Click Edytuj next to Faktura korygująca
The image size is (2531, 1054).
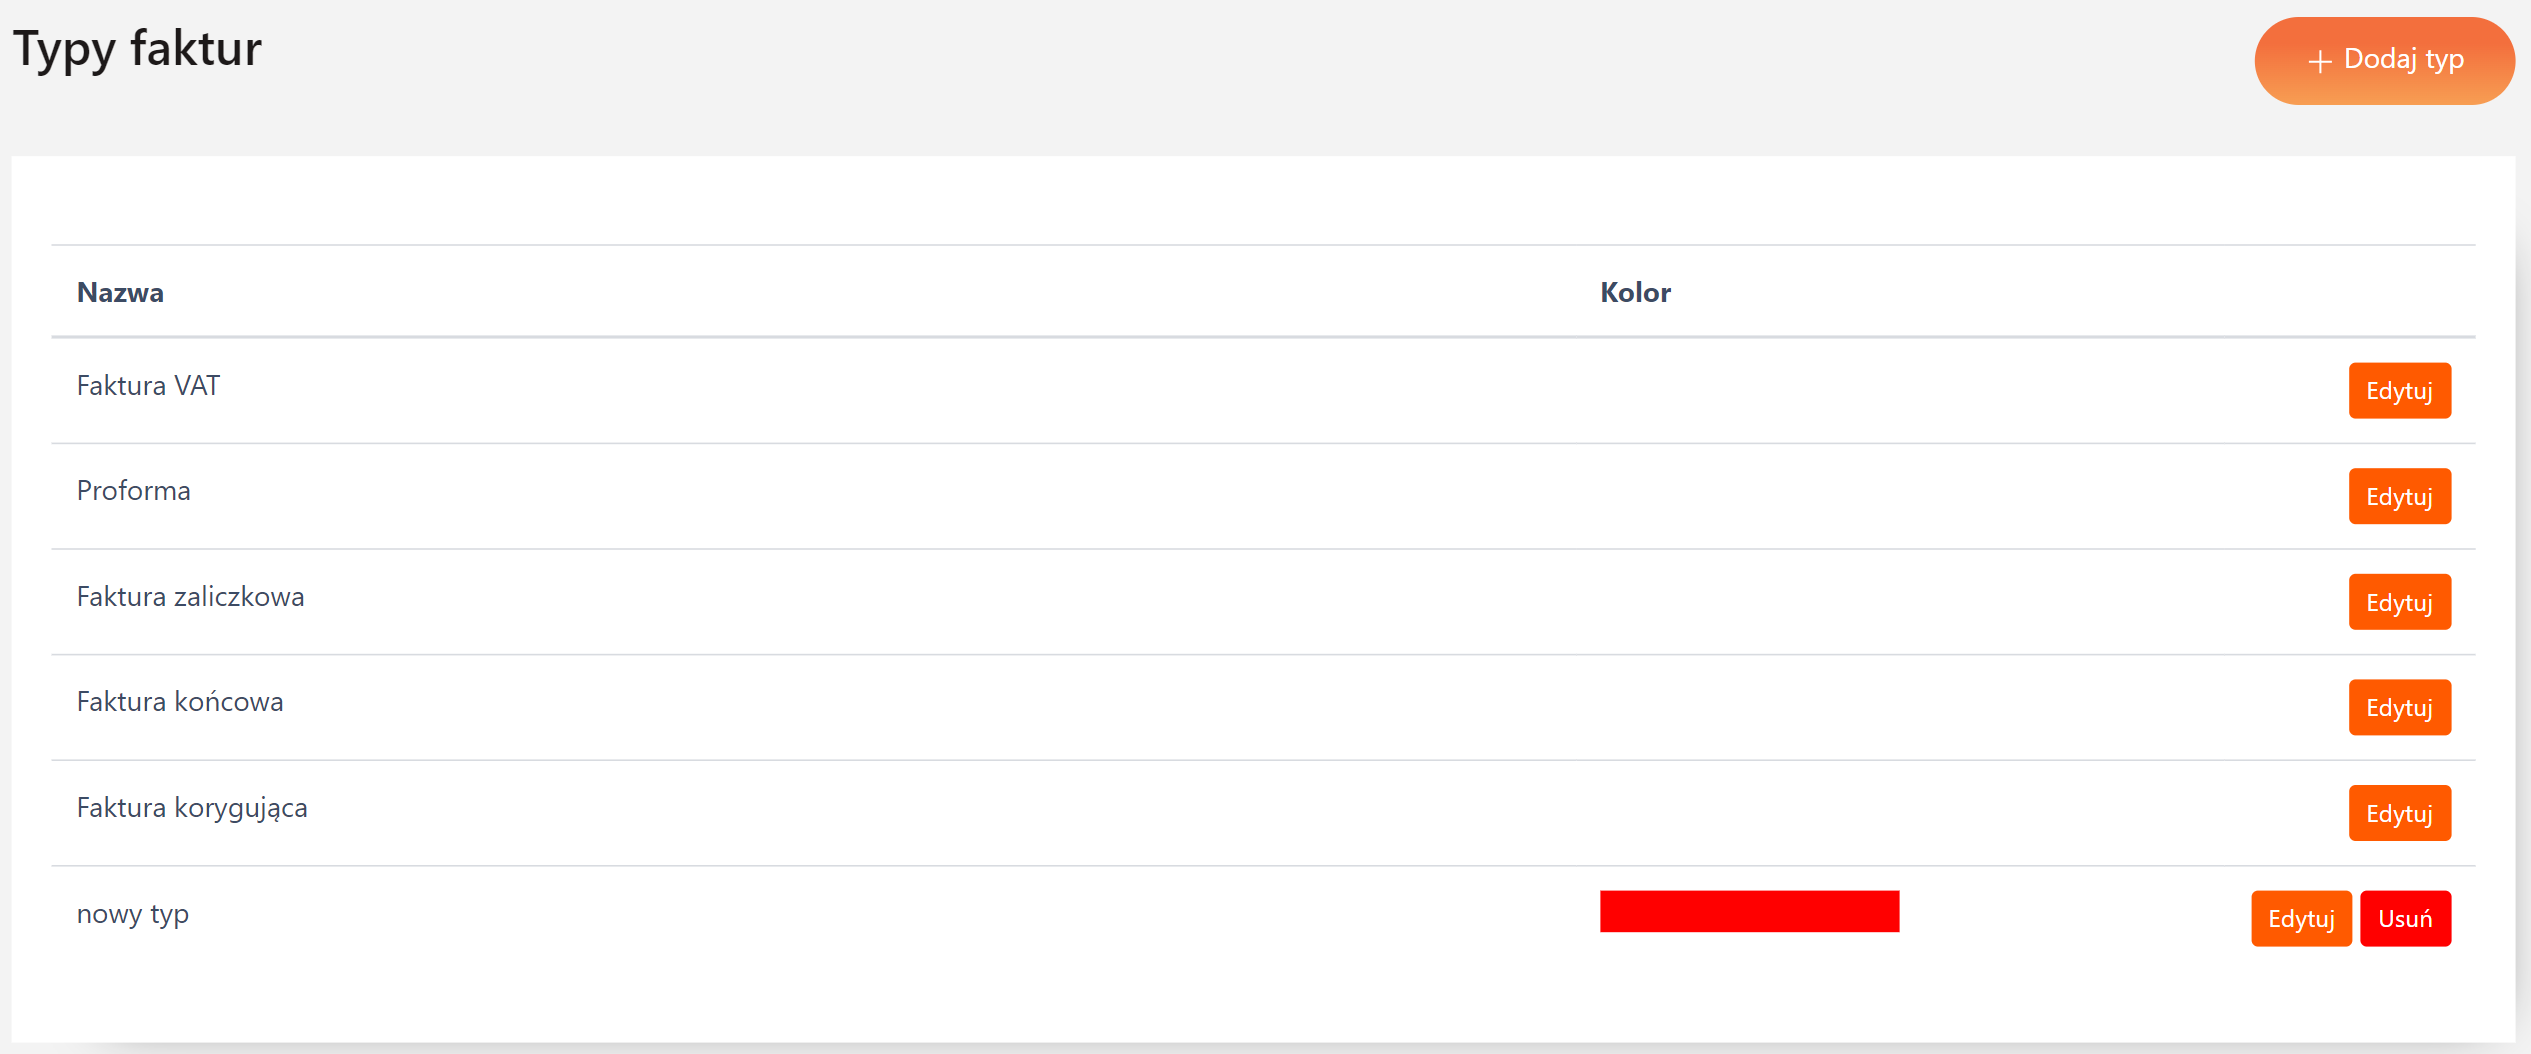pos(2398,813)
